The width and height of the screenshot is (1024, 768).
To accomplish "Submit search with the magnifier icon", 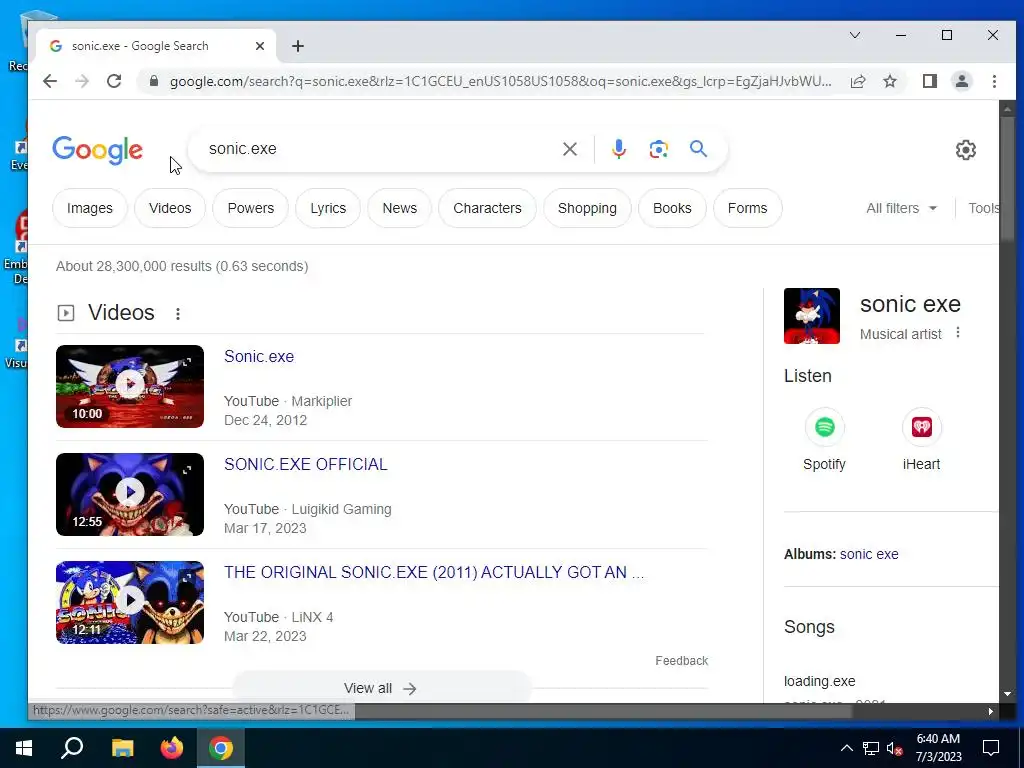I will [x=698, y=149].
